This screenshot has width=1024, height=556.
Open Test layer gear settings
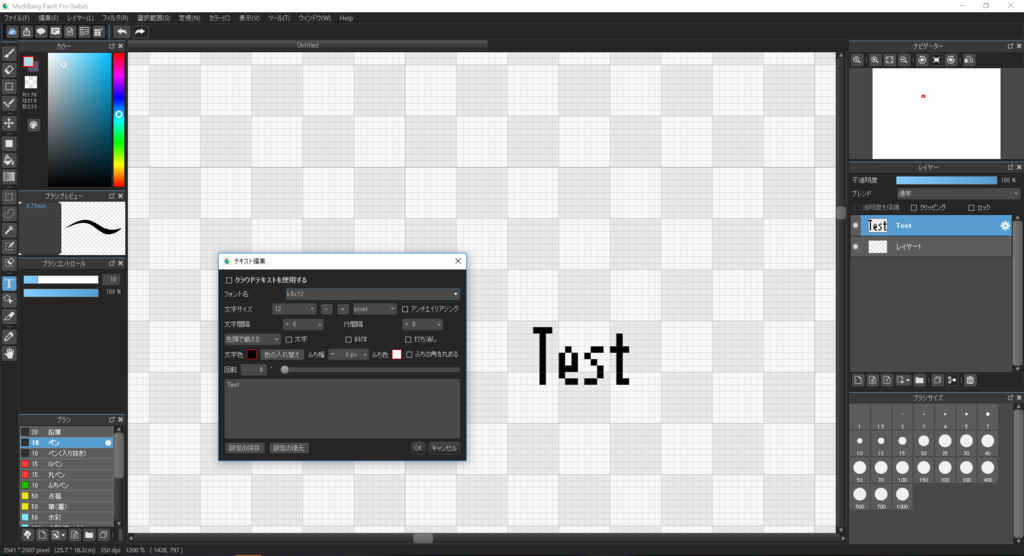tap(1004, 225)
